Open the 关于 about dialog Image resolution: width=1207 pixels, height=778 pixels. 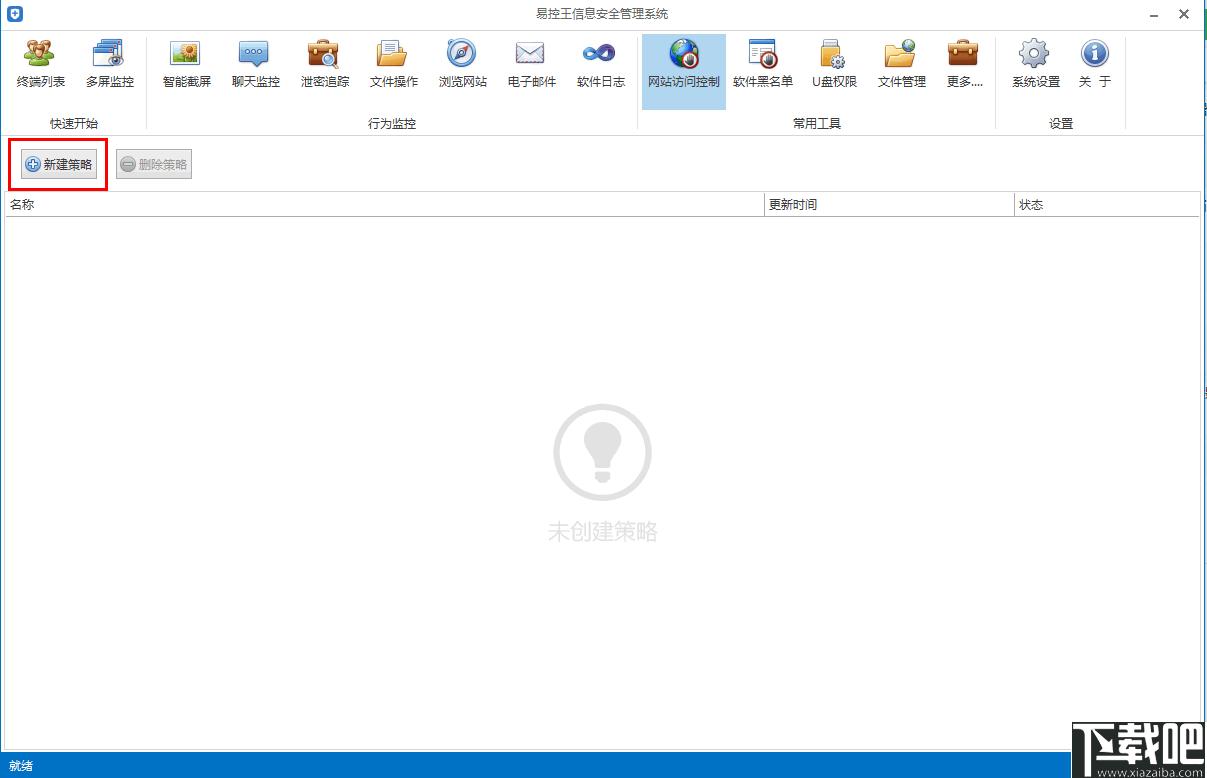click(1095, 65)
